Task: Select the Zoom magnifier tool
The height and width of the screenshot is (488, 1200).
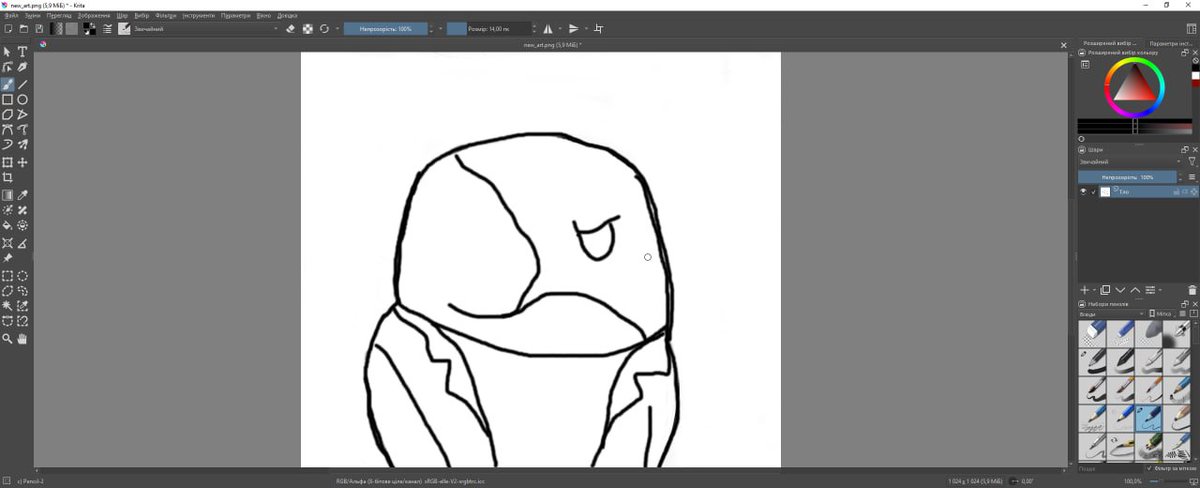Action: coord(8,339)
